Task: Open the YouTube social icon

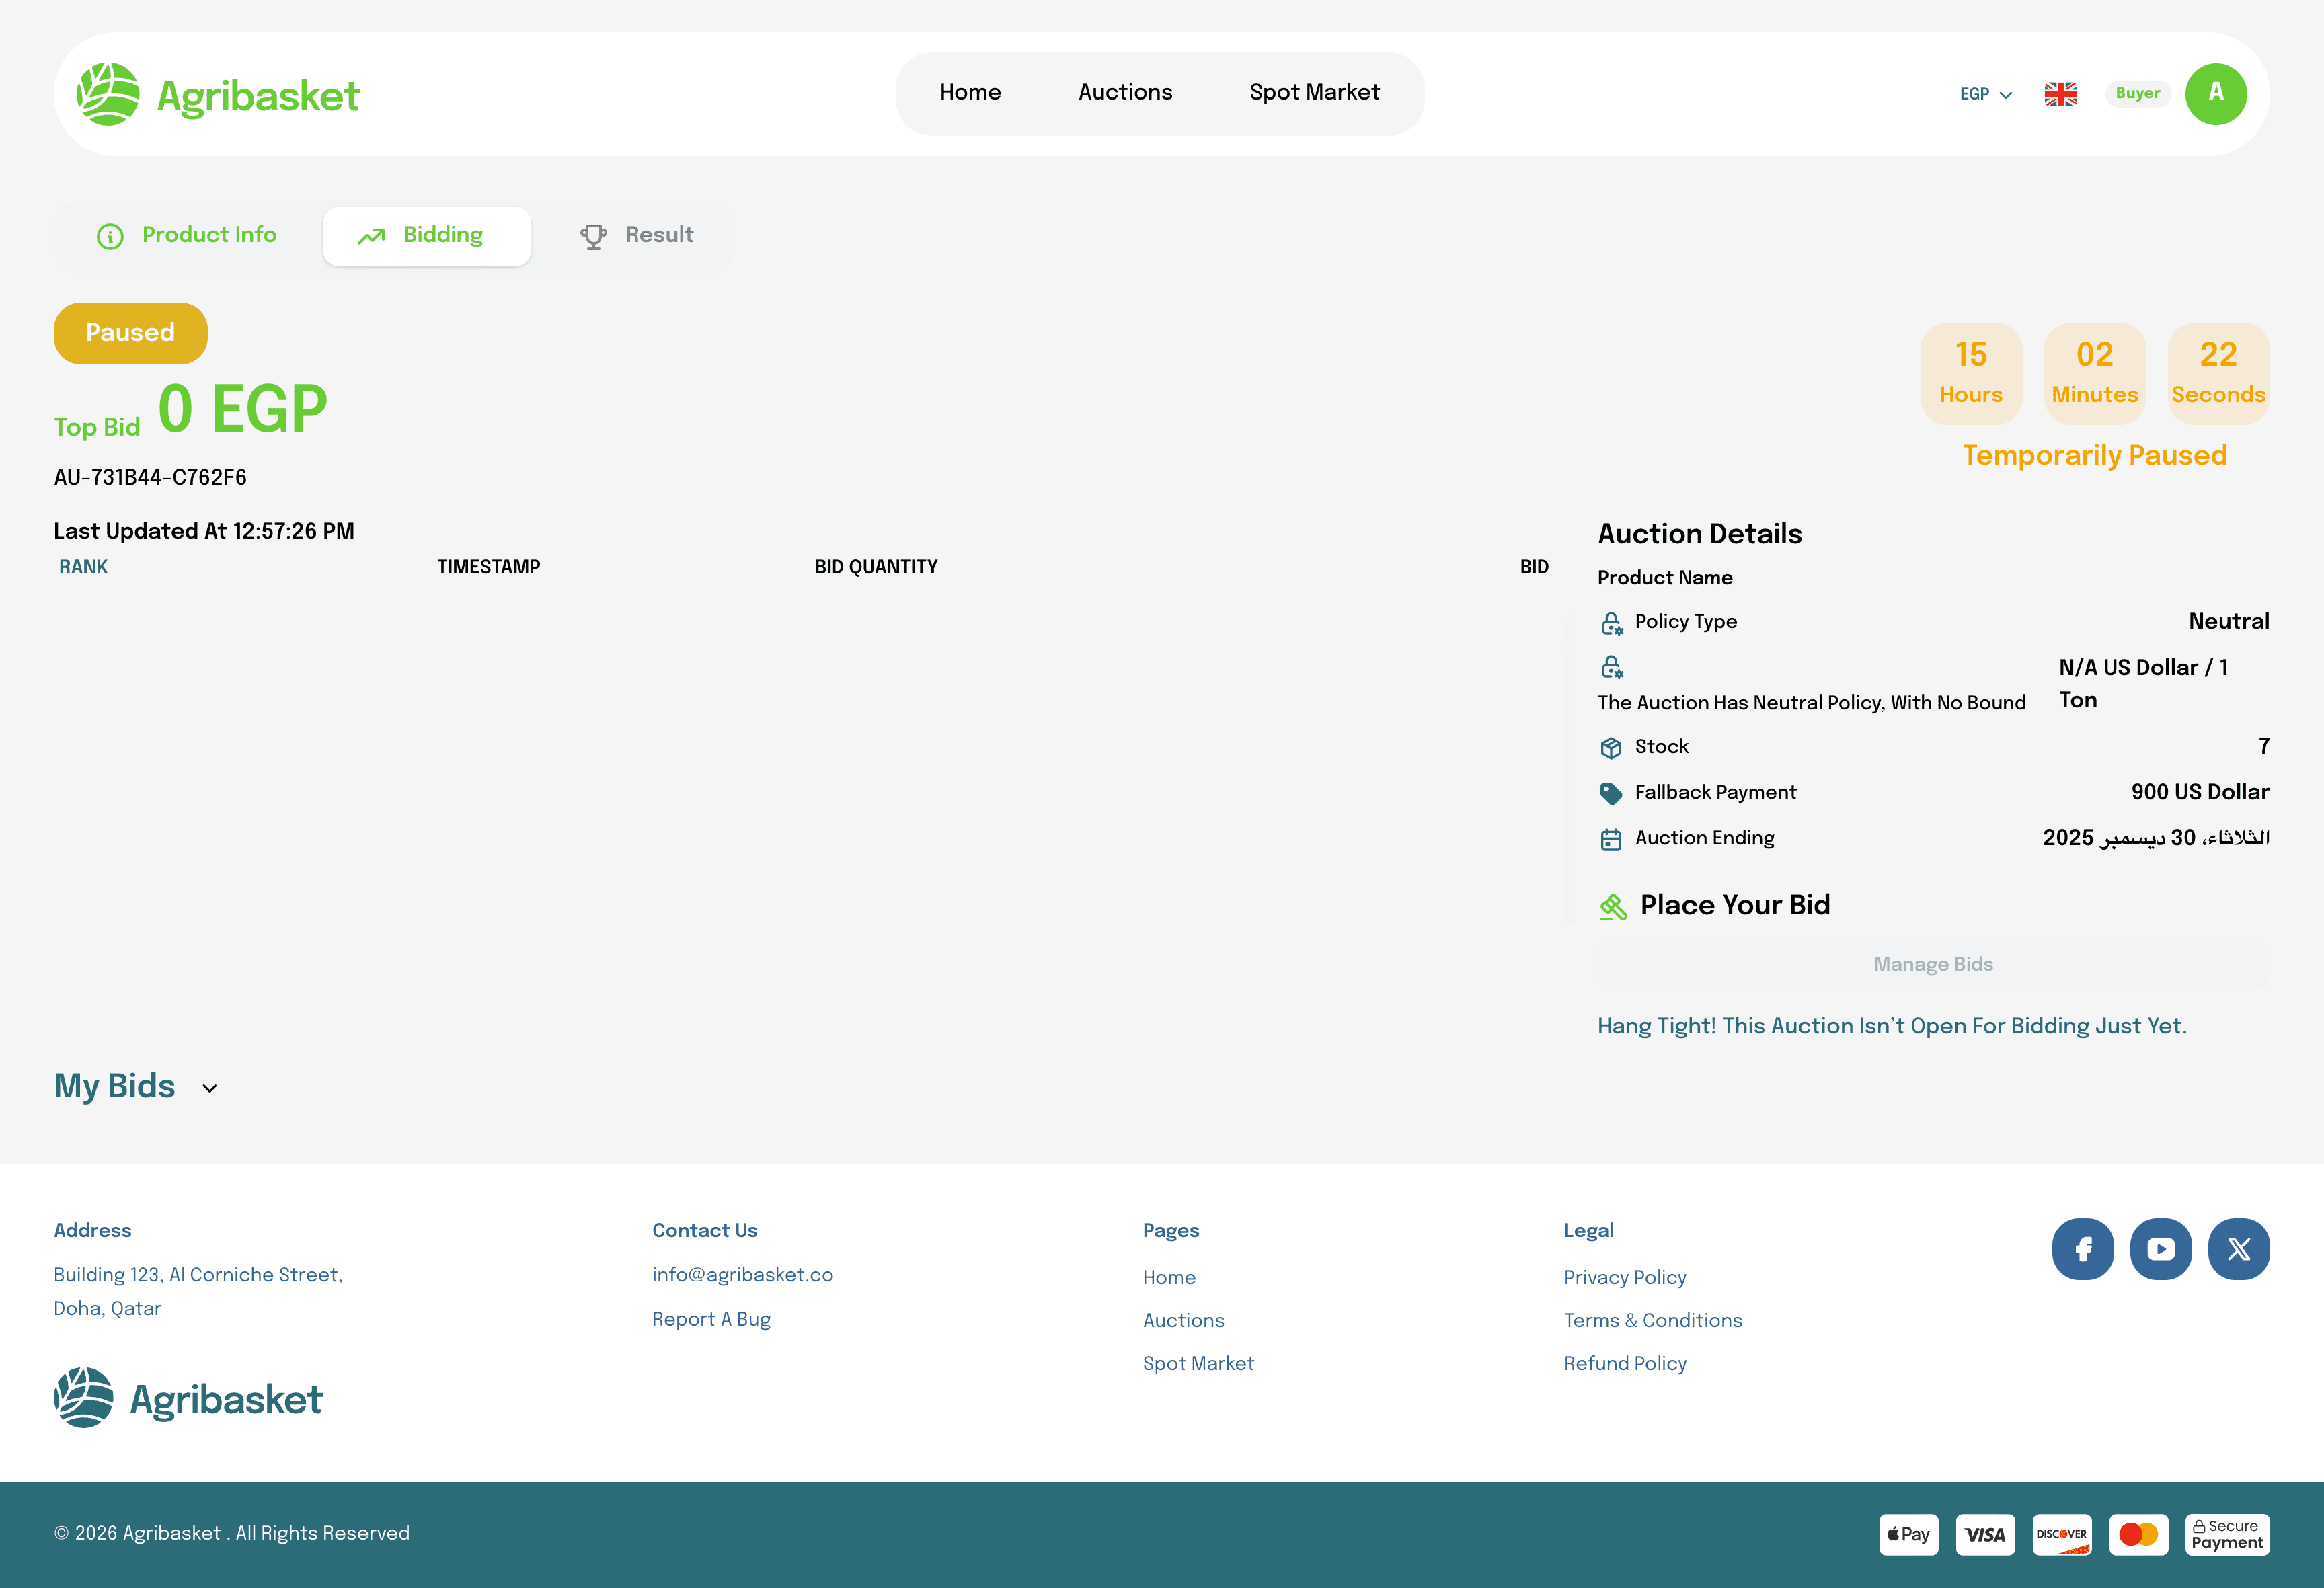Action: (2160, 1248)
